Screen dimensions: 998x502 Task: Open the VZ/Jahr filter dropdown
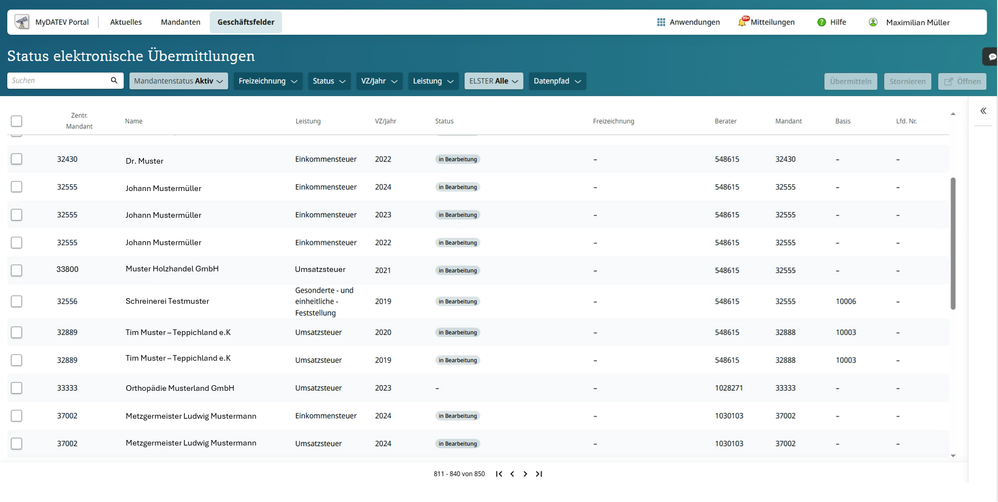click(x=379, y=81)
